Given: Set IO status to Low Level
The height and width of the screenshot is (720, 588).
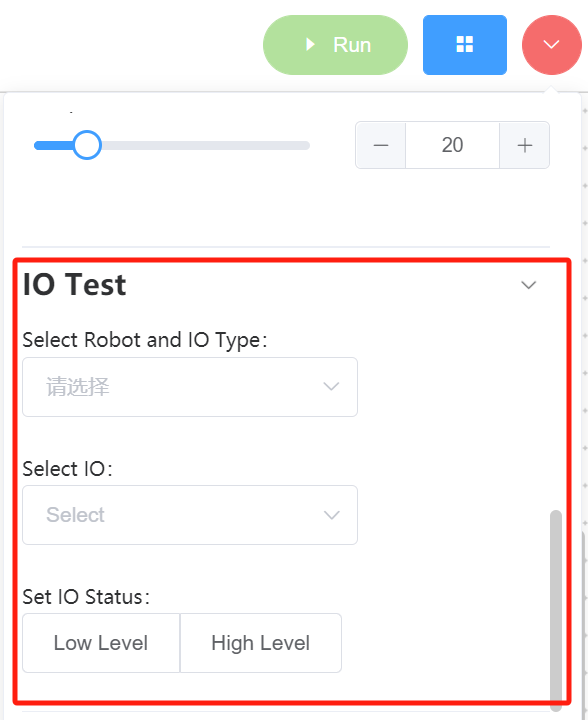Looking at the screenshot, I should coord(101,643).
